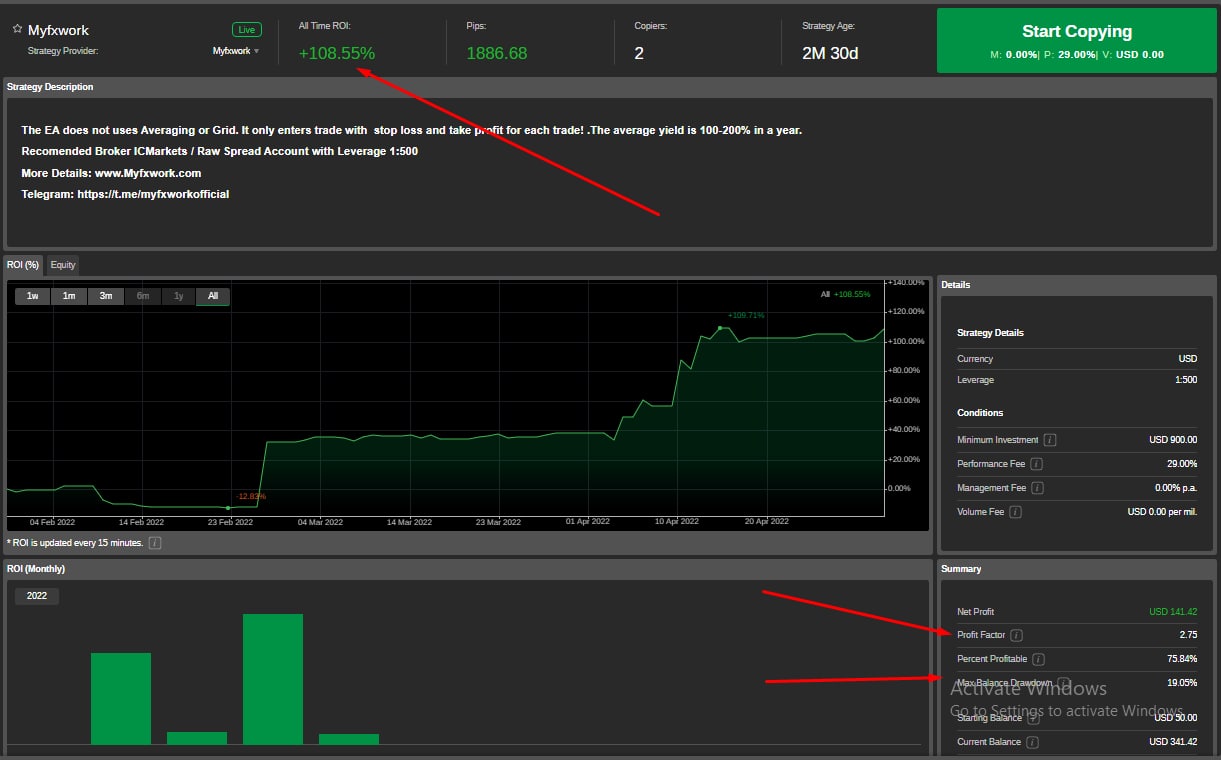Screen dimensions: 1221x760
Task: Click the Start Copying button
Action: tap(1077, 41)
